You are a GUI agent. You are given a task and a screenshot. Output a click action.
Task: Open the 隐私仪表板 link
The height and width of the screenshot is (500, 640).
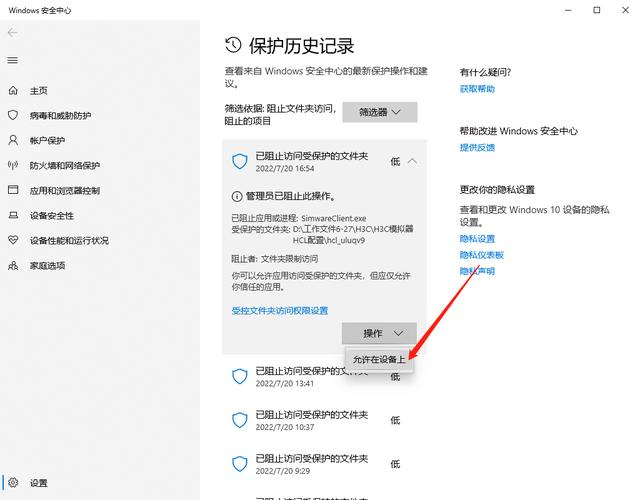point(482,255)
